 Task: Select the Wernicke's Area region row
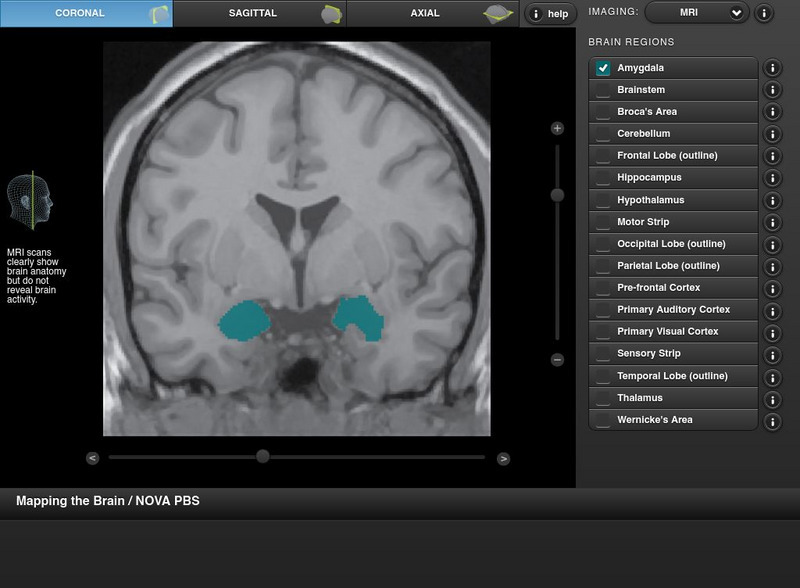(672, 420)
